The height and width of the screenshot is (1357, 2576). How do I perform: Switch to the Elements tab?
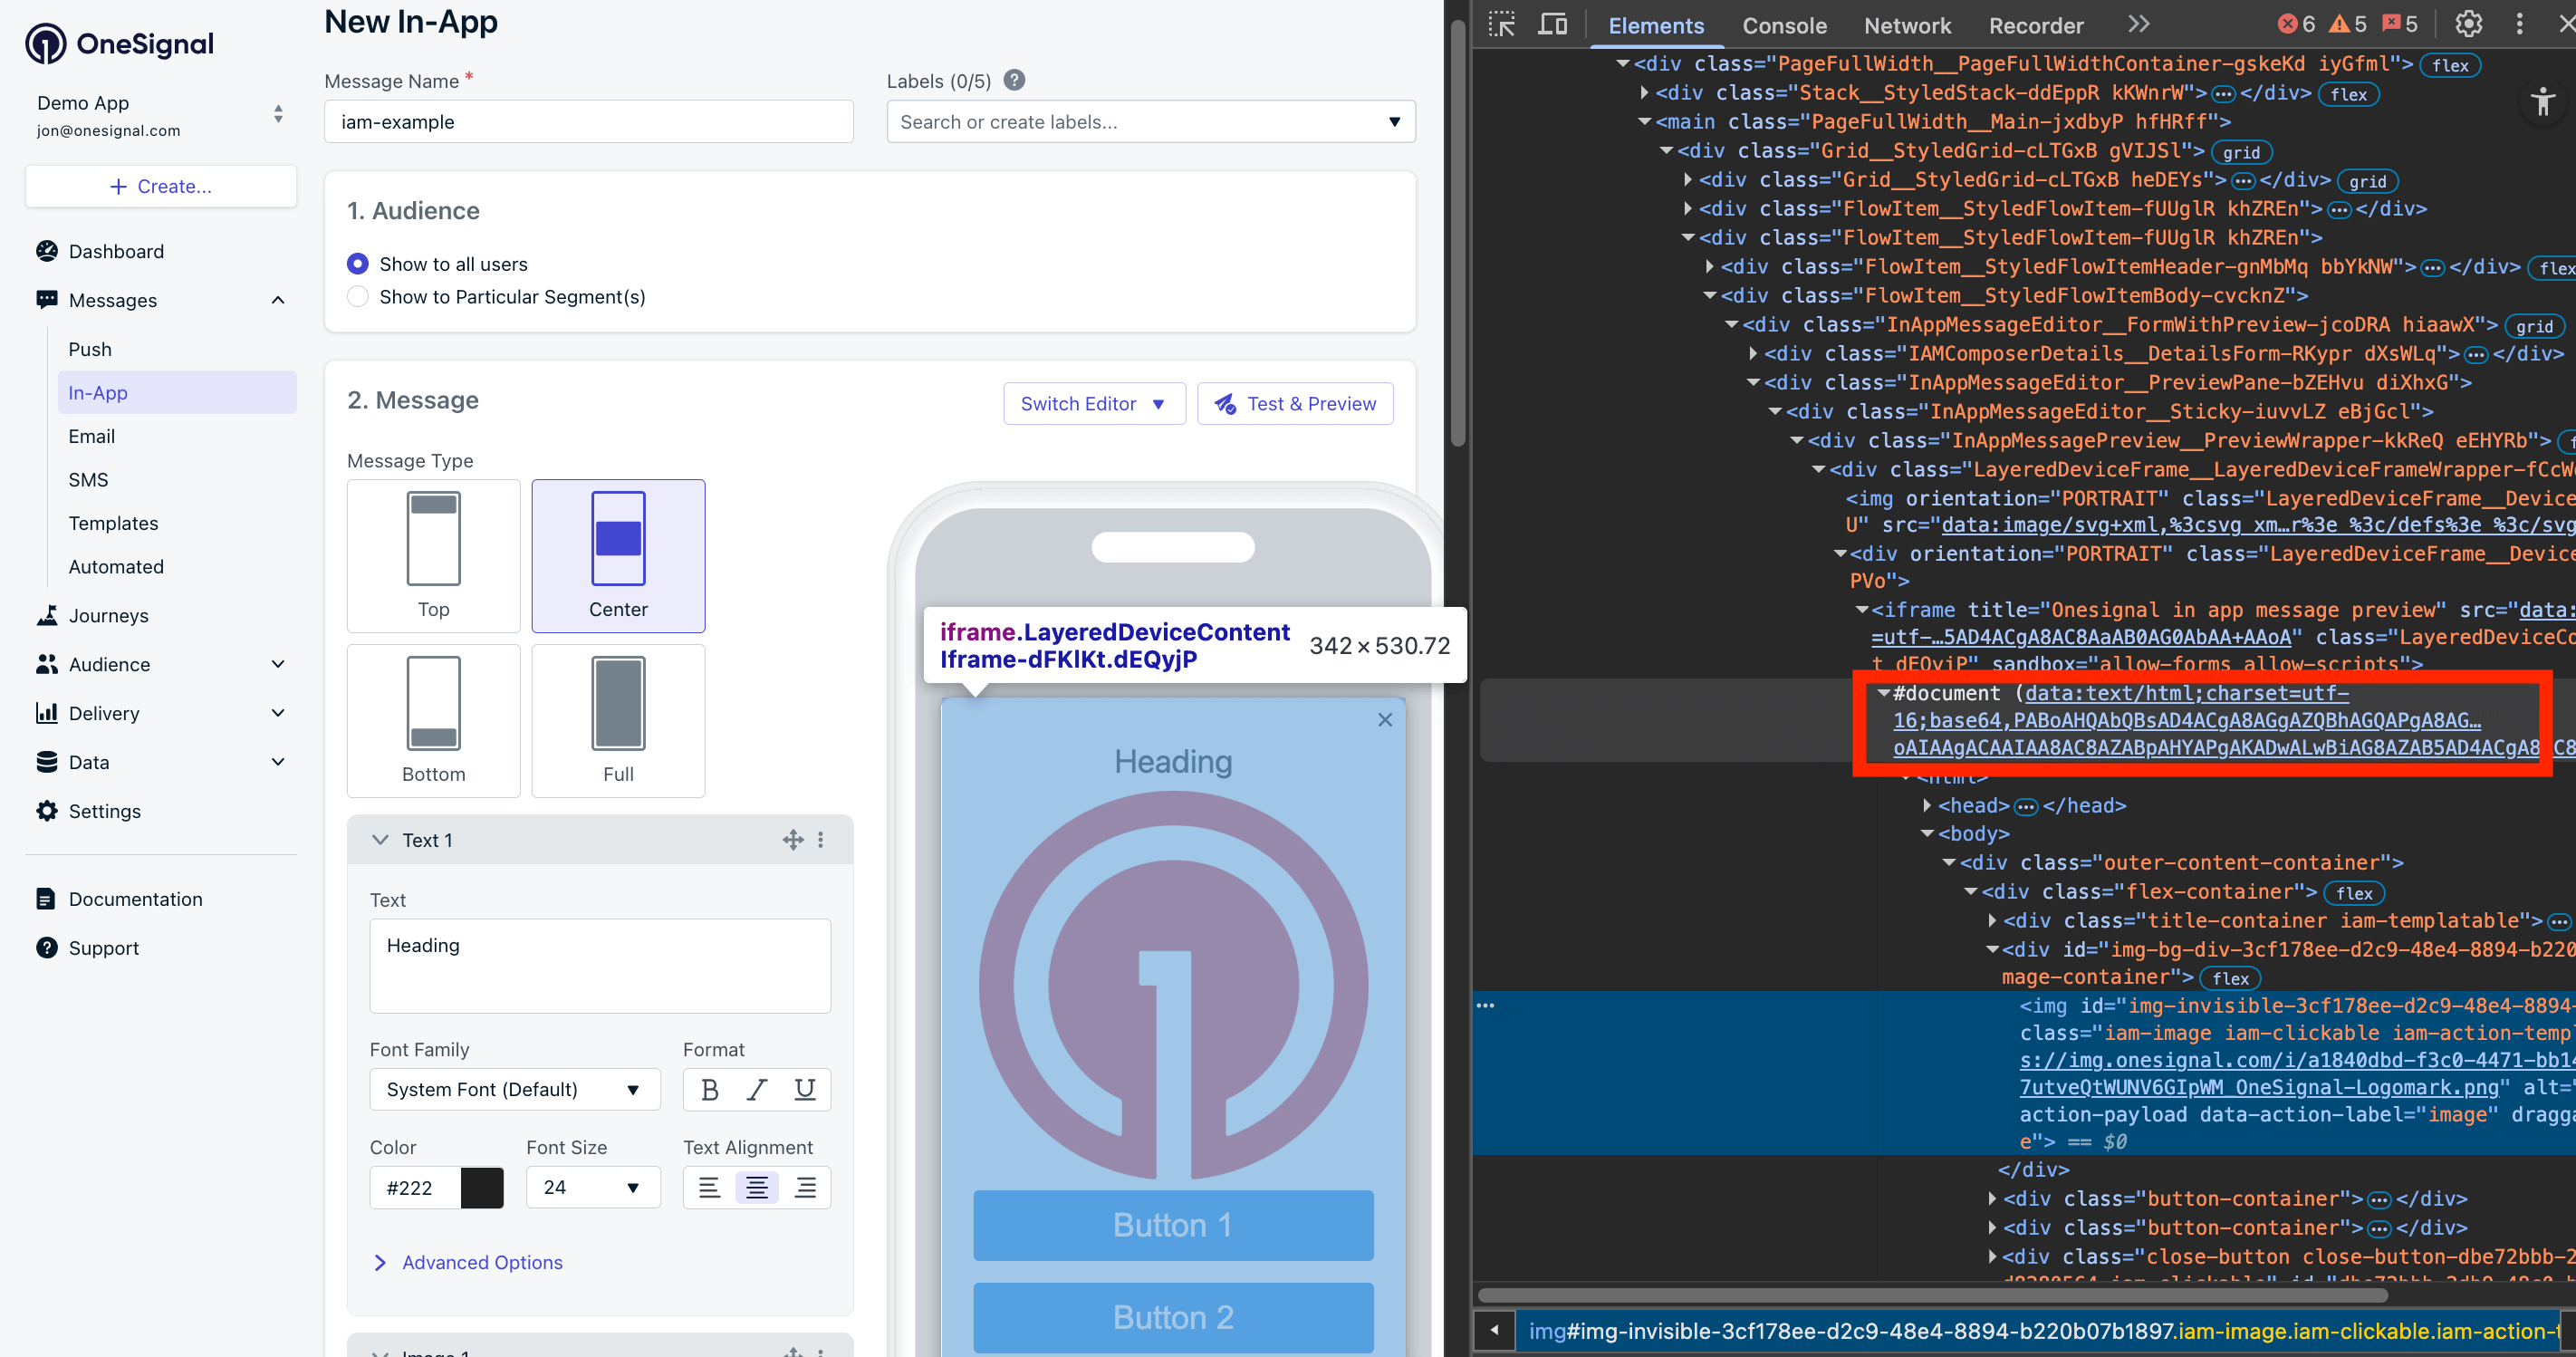1656,25
